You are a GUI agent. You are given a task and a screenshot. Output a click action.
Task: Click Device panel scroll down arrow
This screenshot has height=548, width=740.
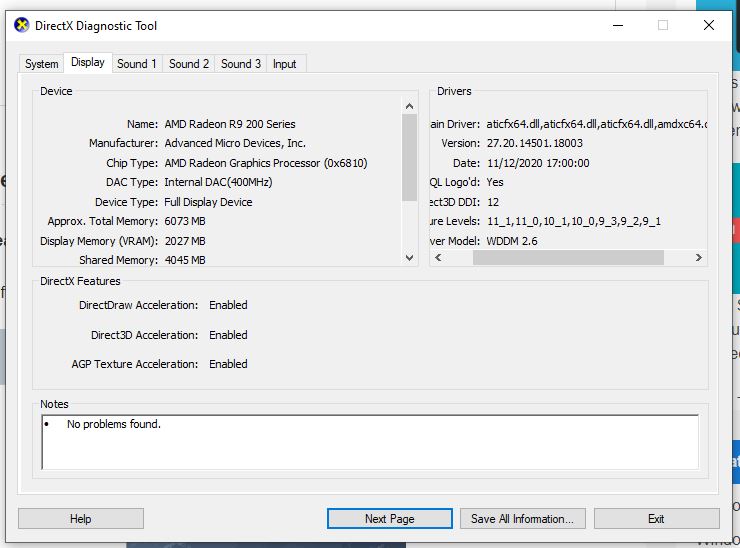410,258
